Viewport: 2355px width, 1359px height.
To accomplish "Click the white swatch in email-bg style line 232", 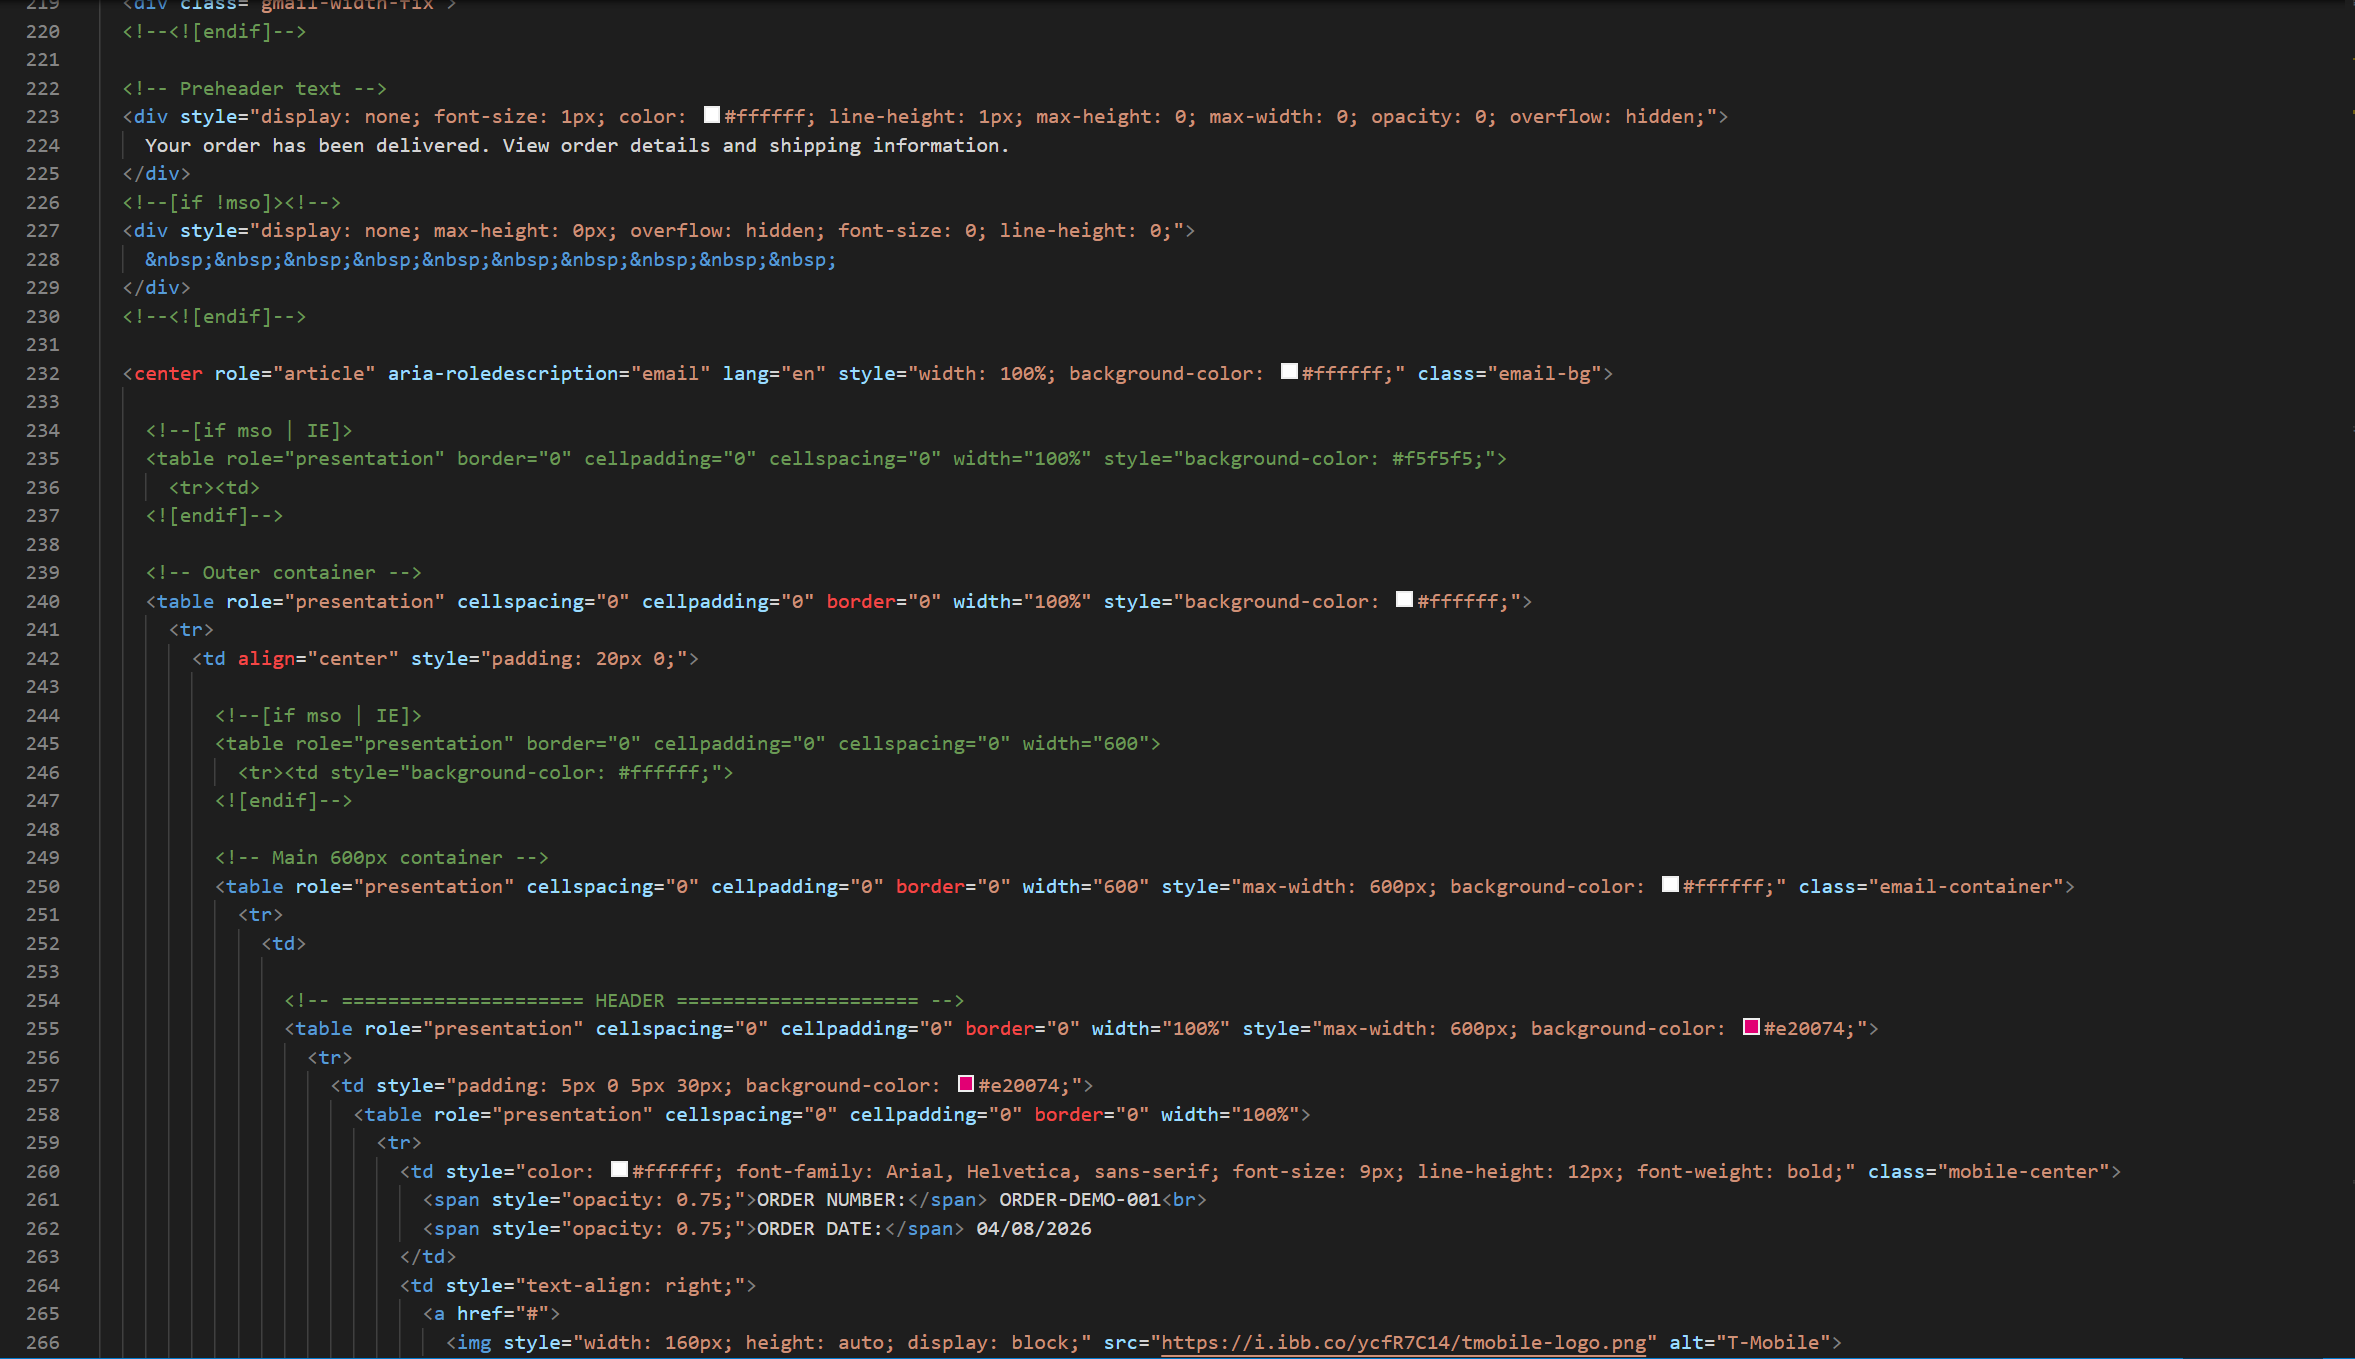I will (x=1288, y=371).
